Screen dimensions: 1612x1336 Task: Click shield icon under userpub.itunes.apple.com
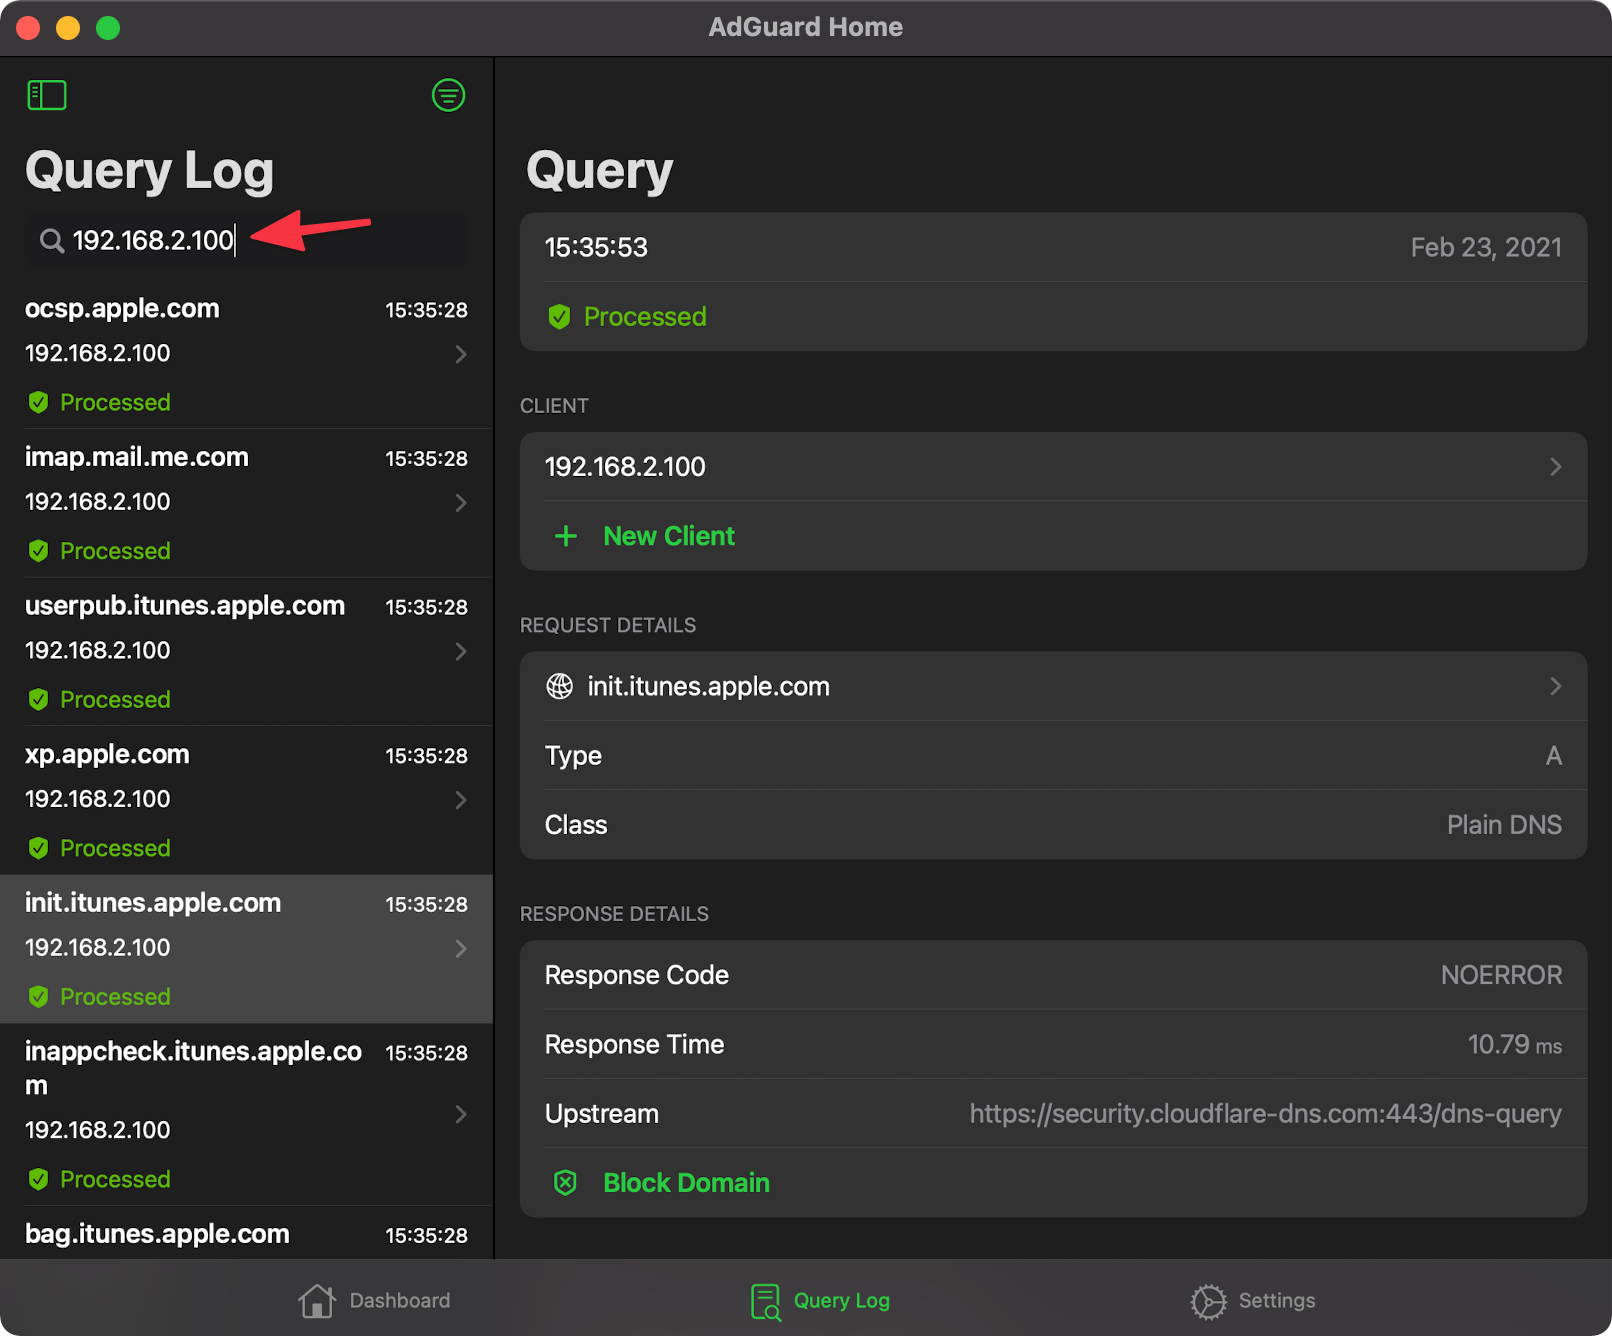(x=38, y=699)
